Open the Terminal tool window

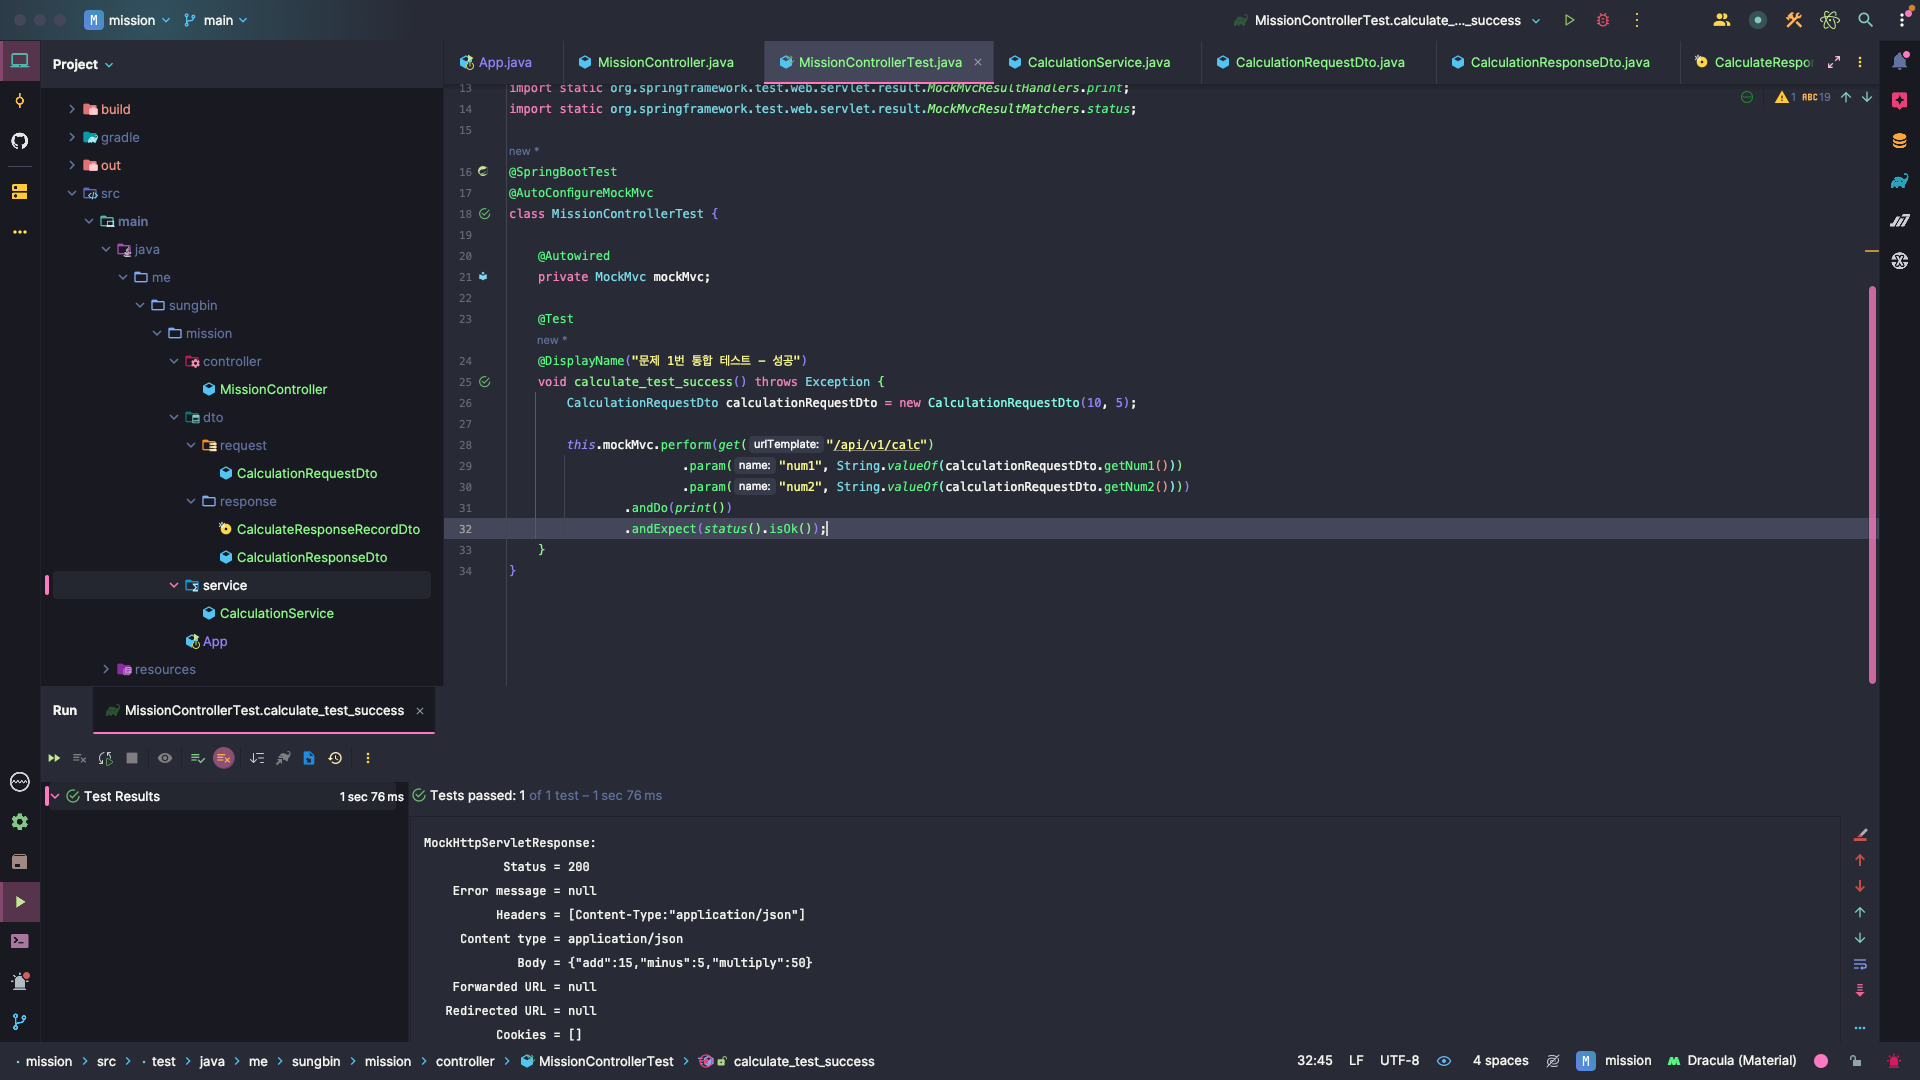(20, 941)
